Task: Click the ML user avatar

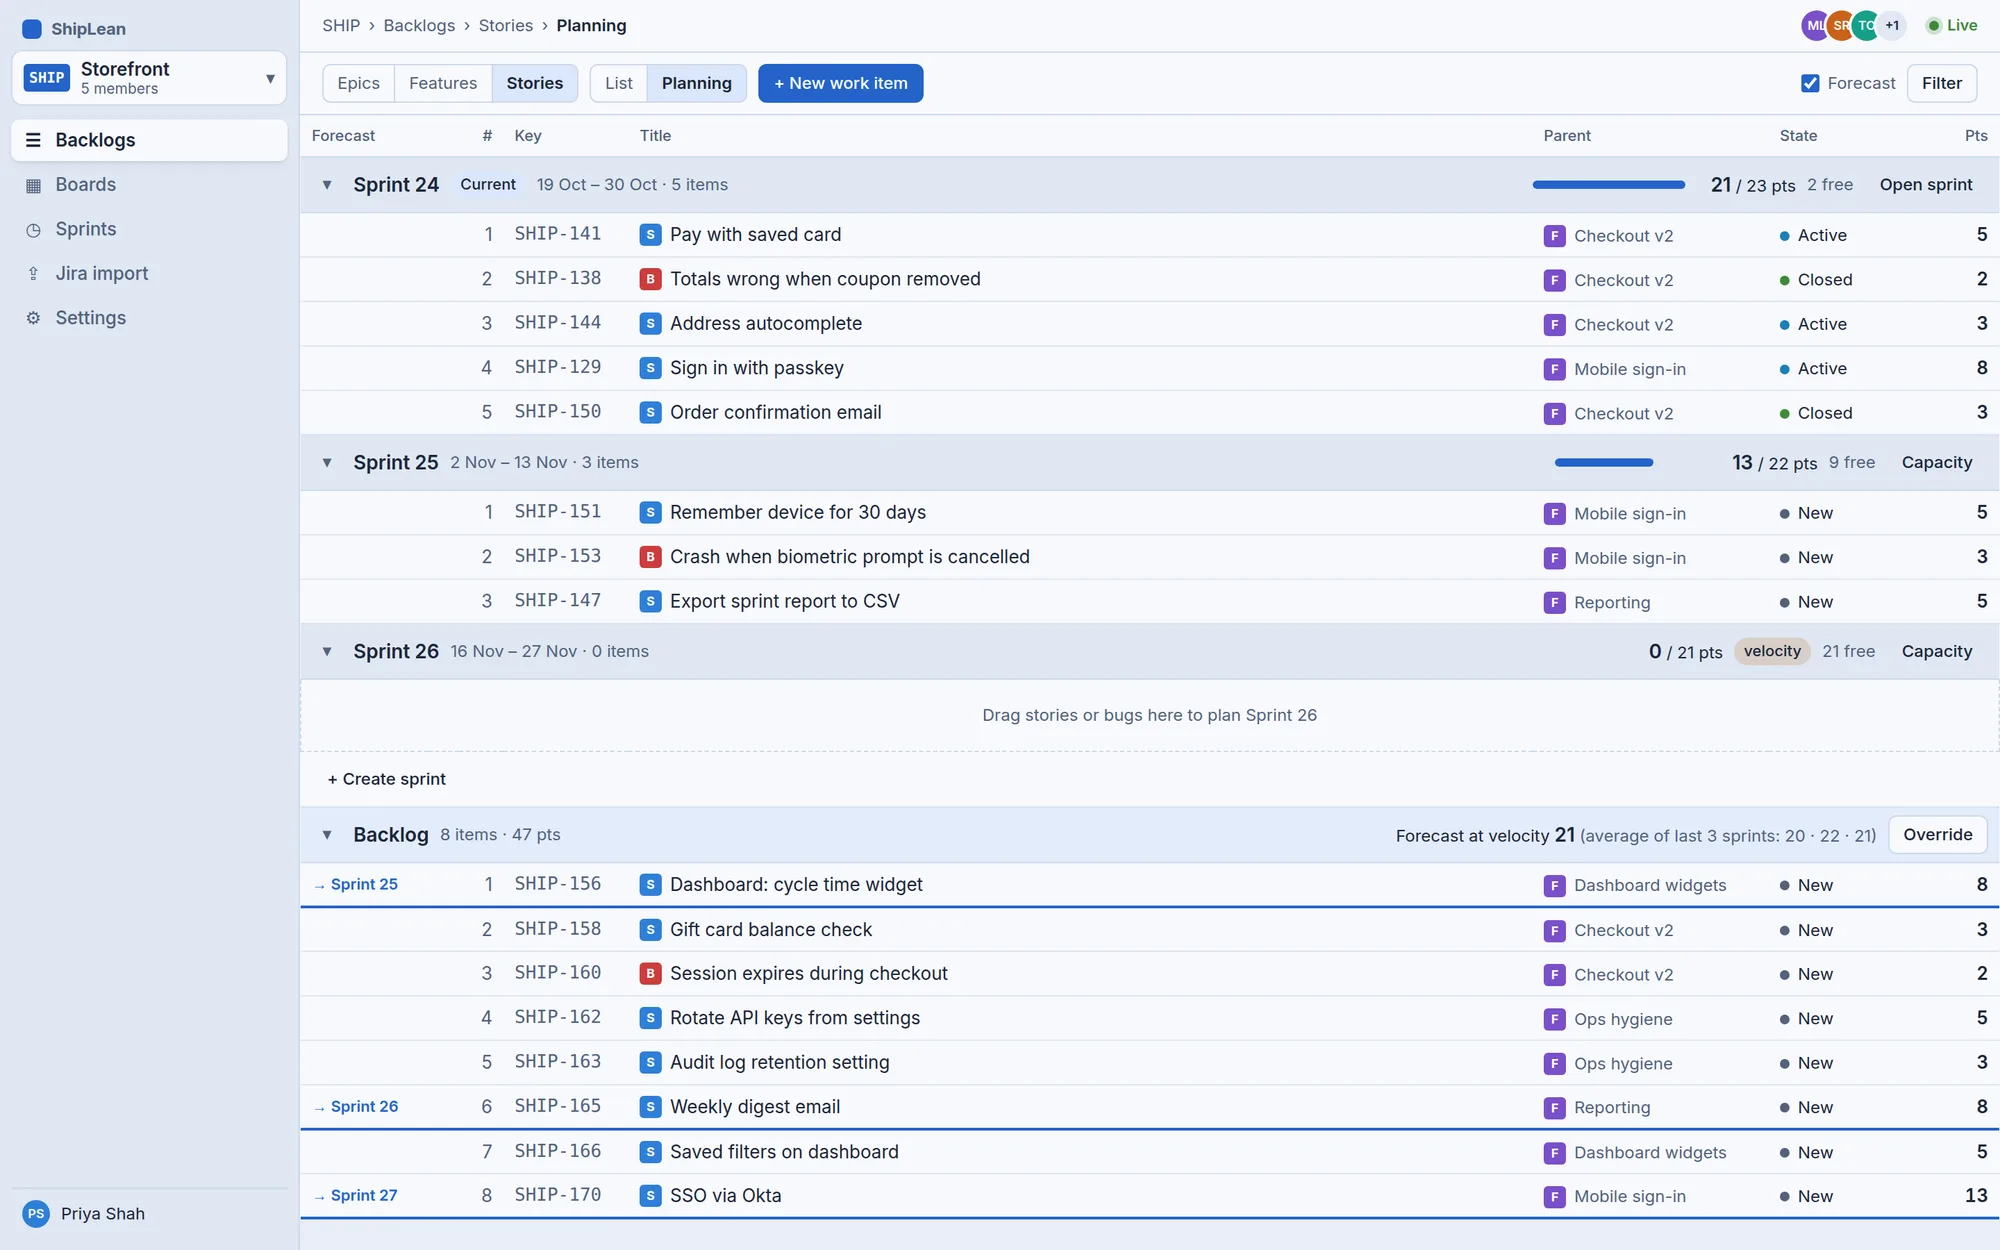Action: pyautogui.click(x=1814, y=26)
